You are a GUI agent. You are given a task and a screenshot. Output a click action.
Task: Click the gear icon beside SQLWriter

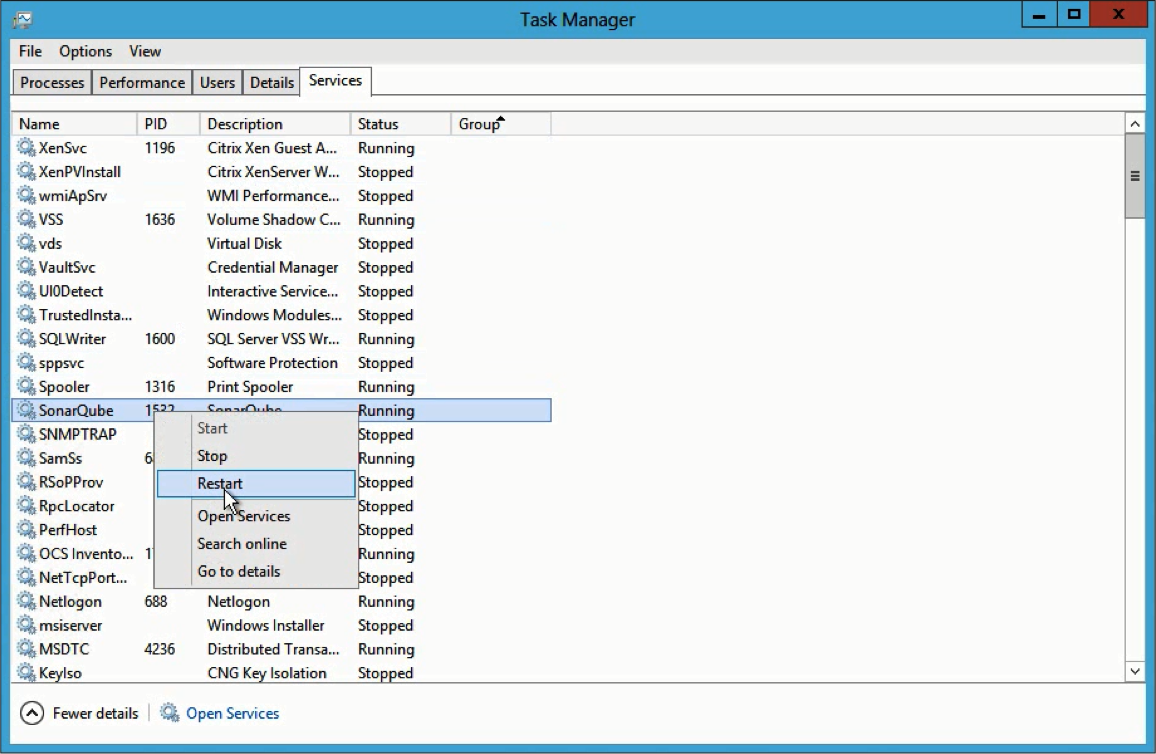pyautogui.click(x=27, y=338)
